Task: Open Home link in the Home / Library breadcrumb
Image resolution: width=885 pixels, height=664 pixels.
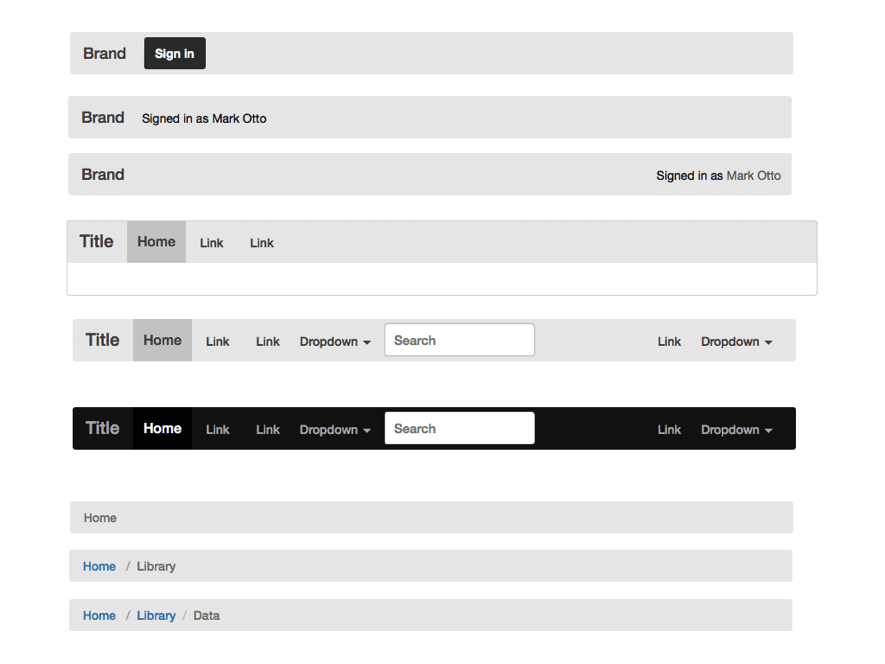Action: point(99,566)
